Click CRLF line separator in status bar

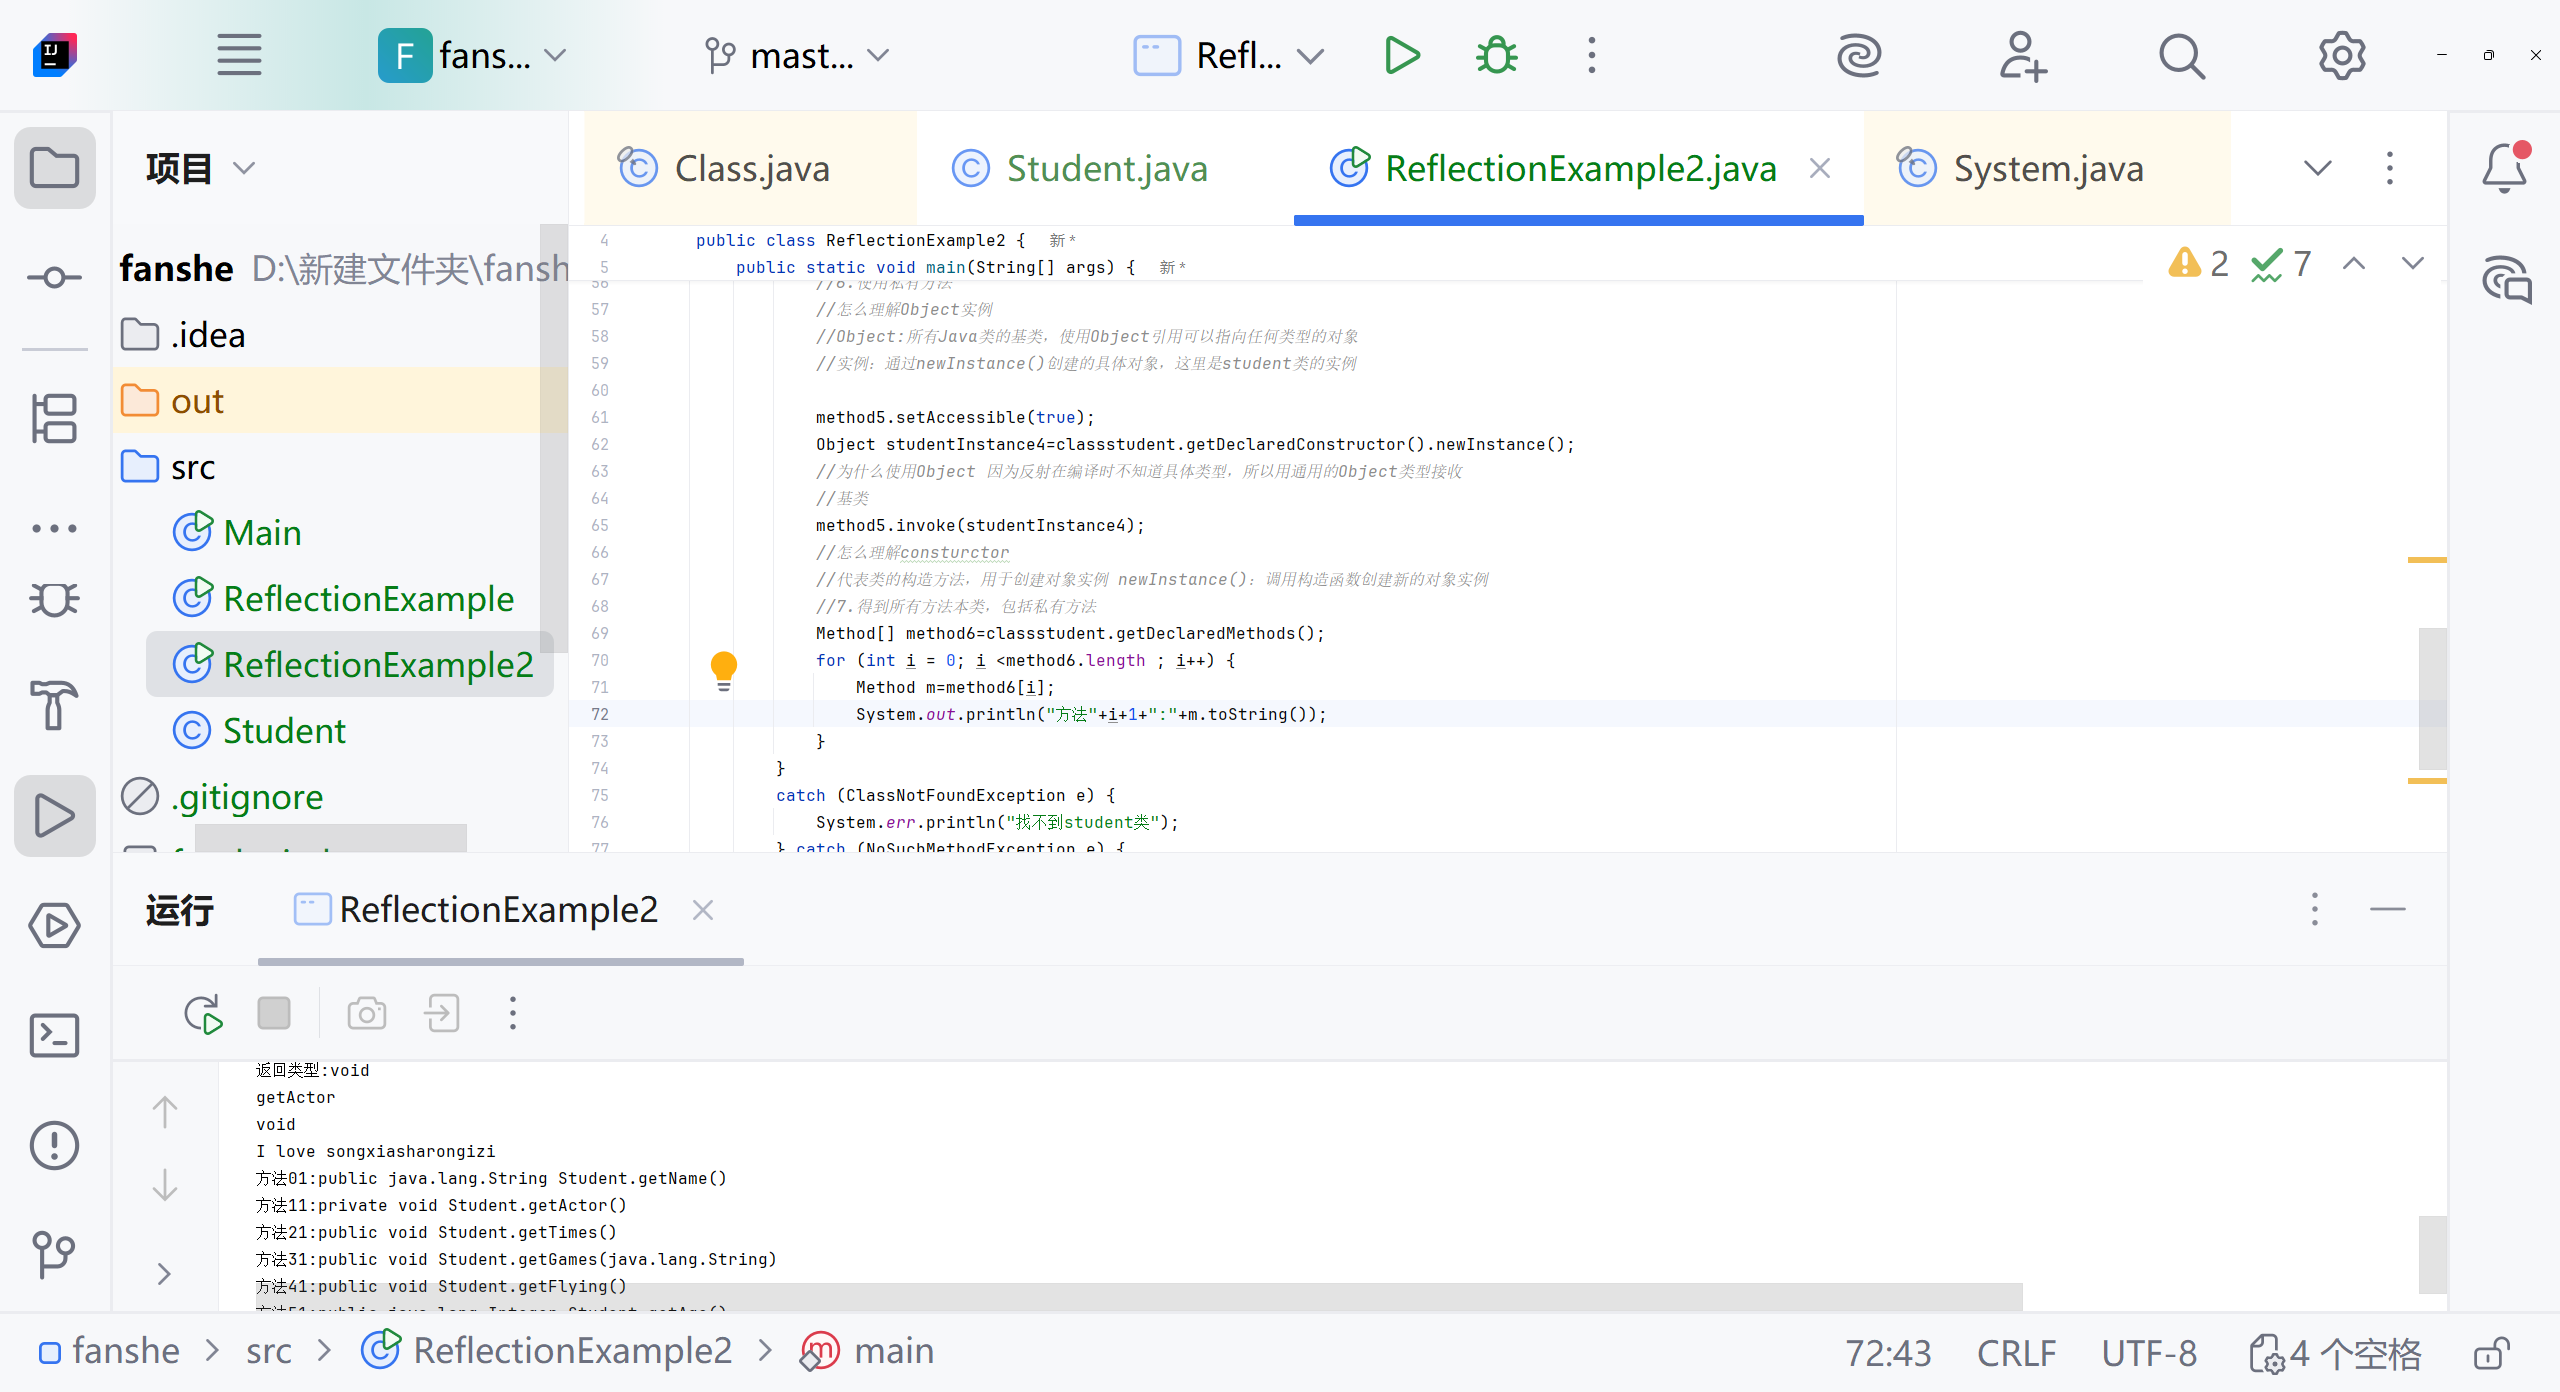coord(2015,1353)
